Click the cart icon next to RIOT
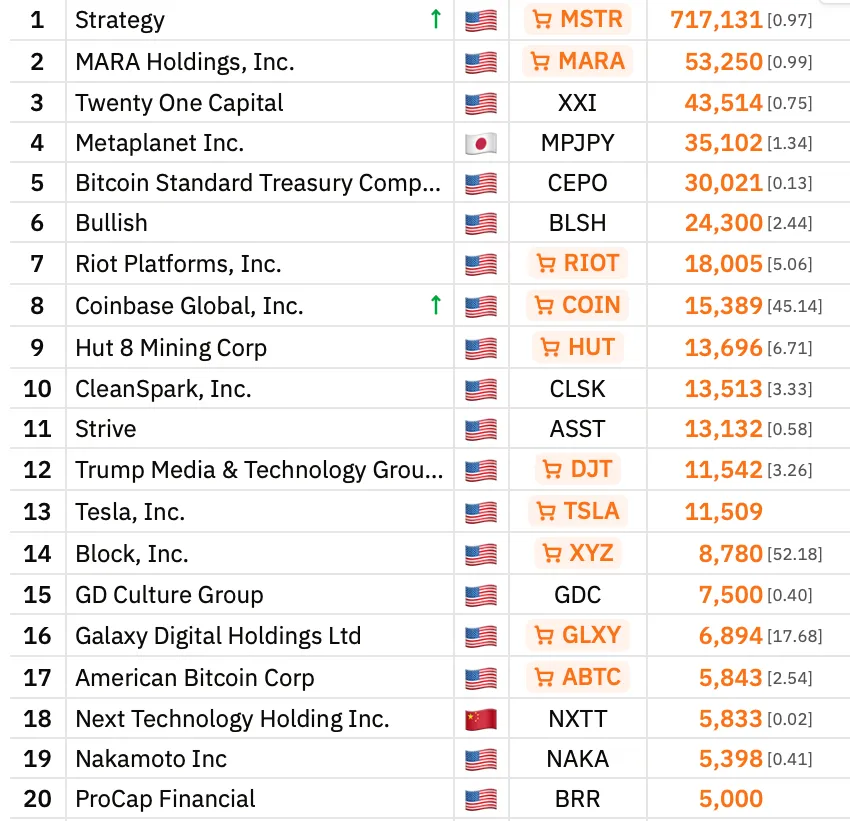850x821 pixels. [547, 264]
